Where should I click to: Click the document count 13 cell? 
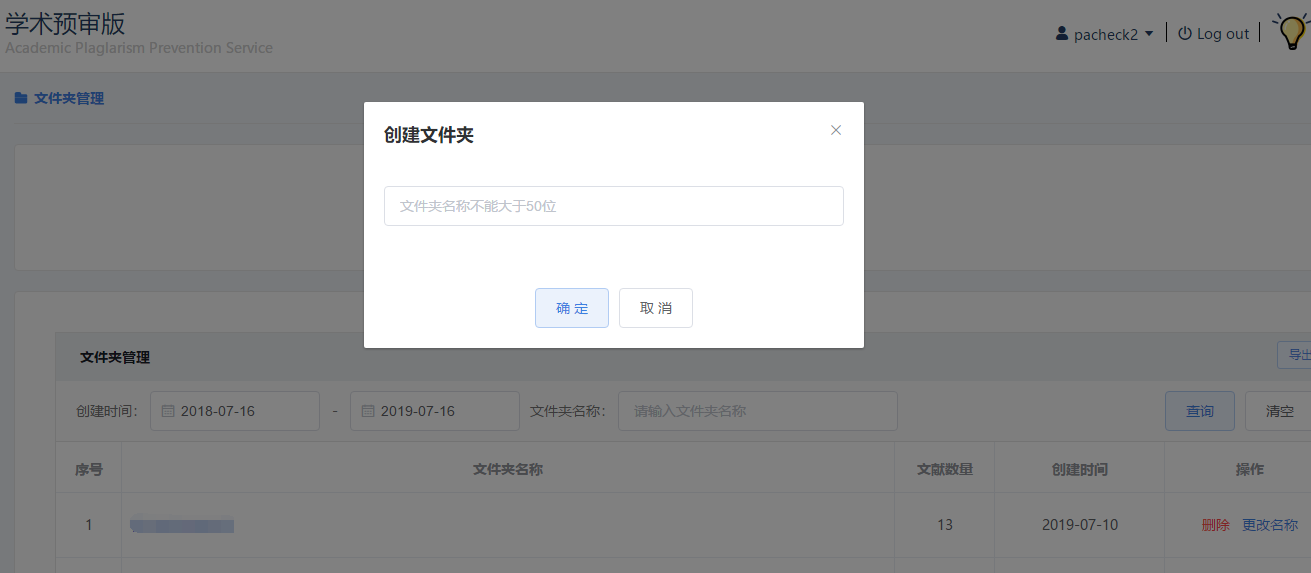[x=945, y=525]
